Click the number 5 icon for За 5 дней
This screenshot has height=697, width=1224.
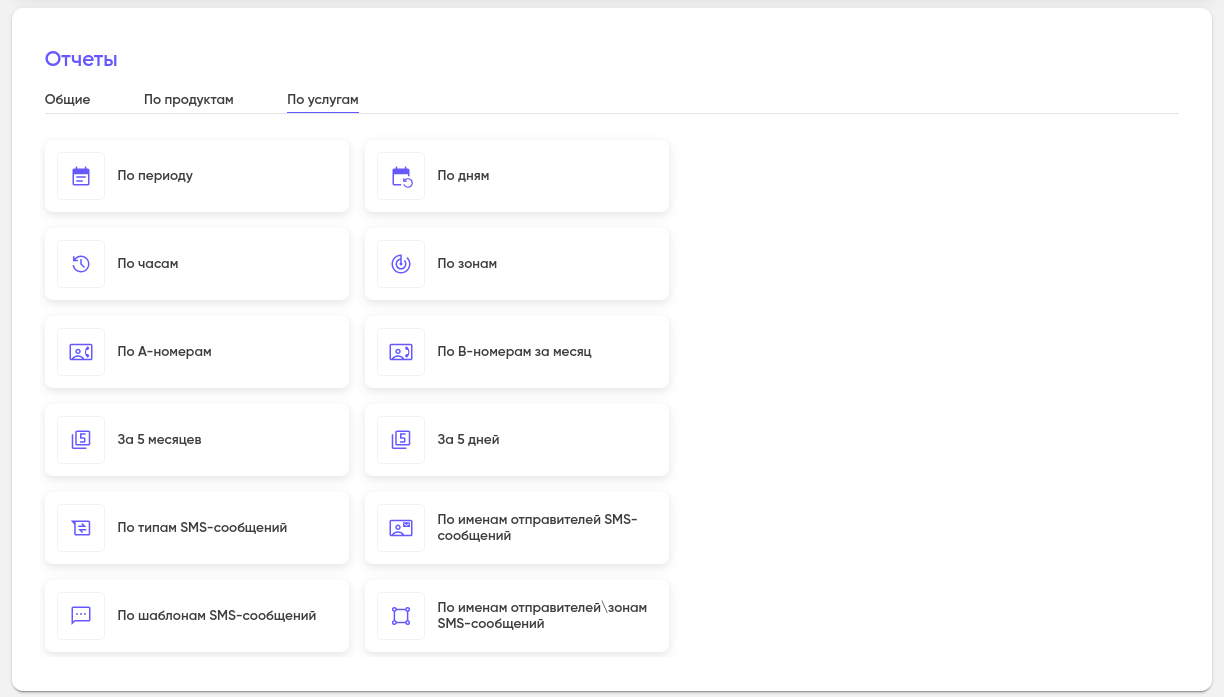click(401, 440)
